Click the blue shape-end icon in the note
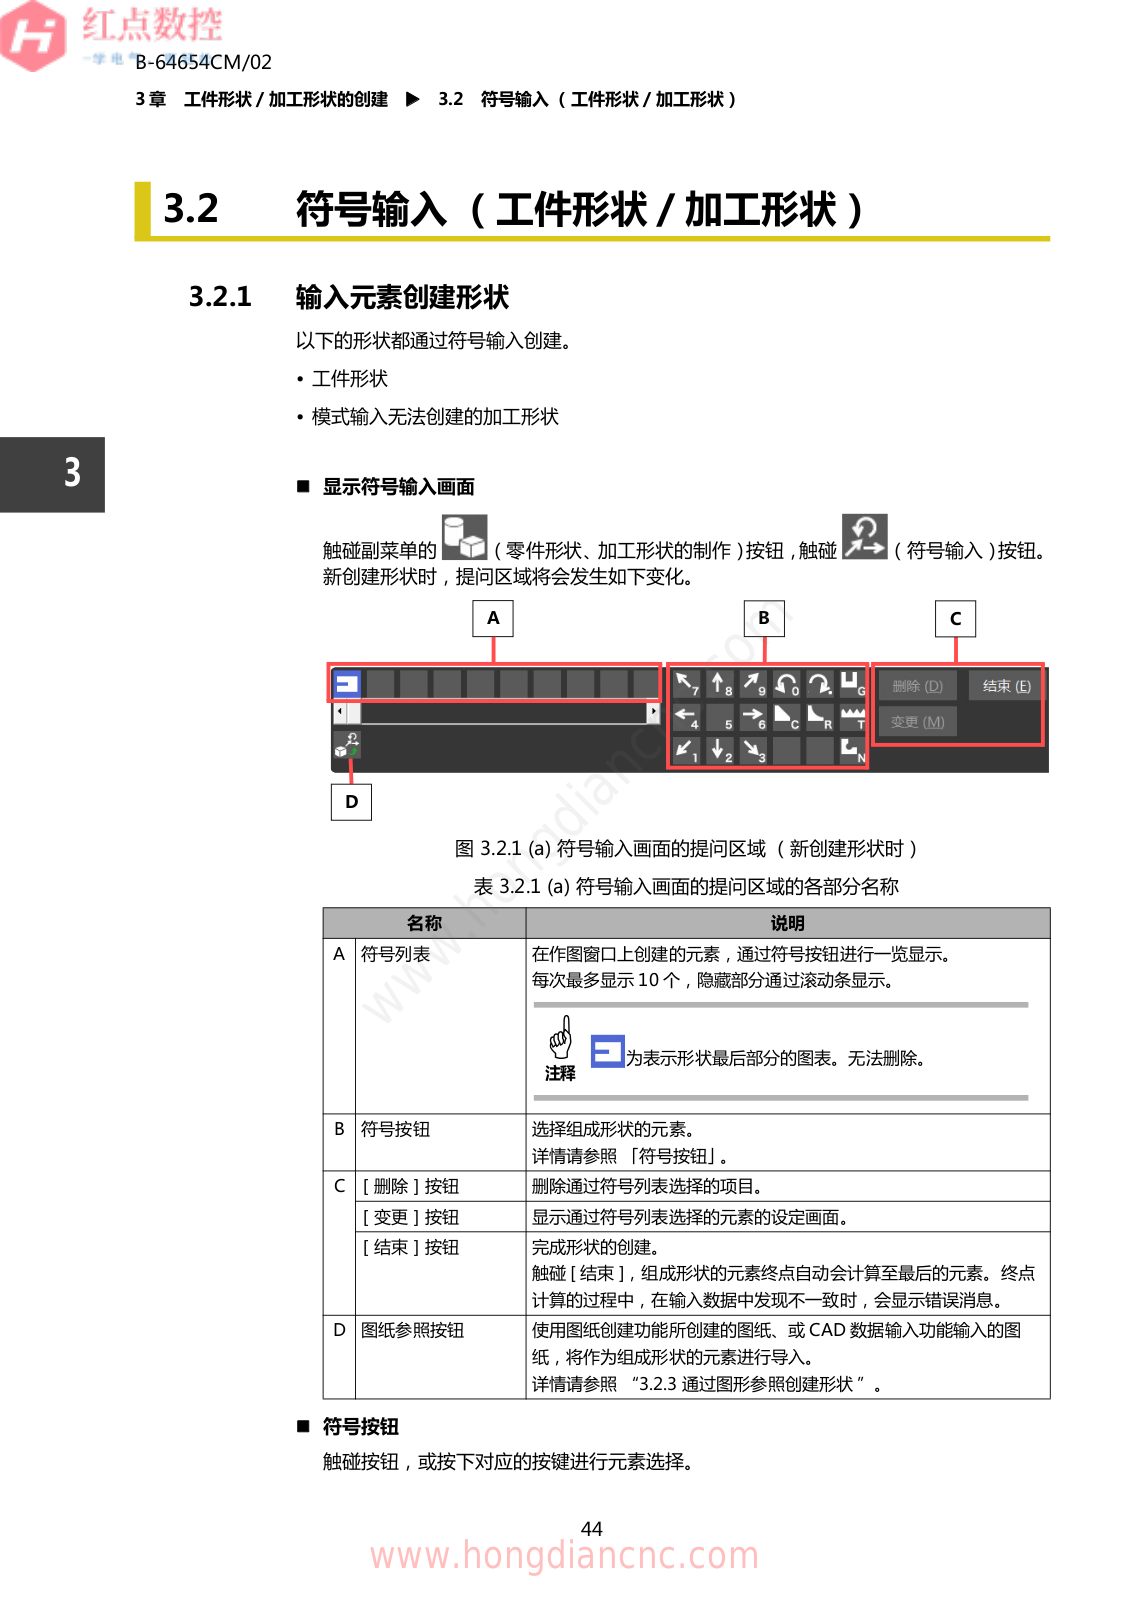Viewport: 1131px width, 1600px height. point(607,1052)
